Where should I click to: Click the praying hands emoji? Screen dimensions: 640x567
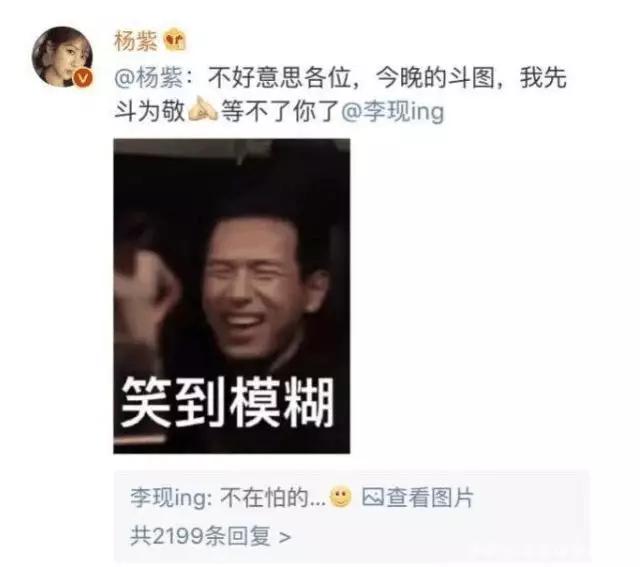[203, 109]
